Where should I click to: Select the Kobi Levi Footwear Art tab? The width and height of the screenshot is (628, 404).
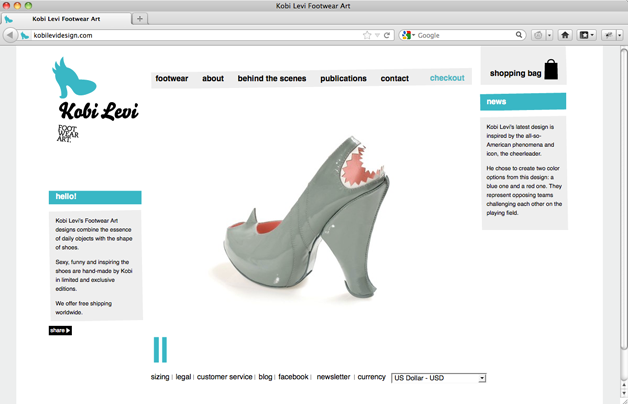tap(66, 19)
